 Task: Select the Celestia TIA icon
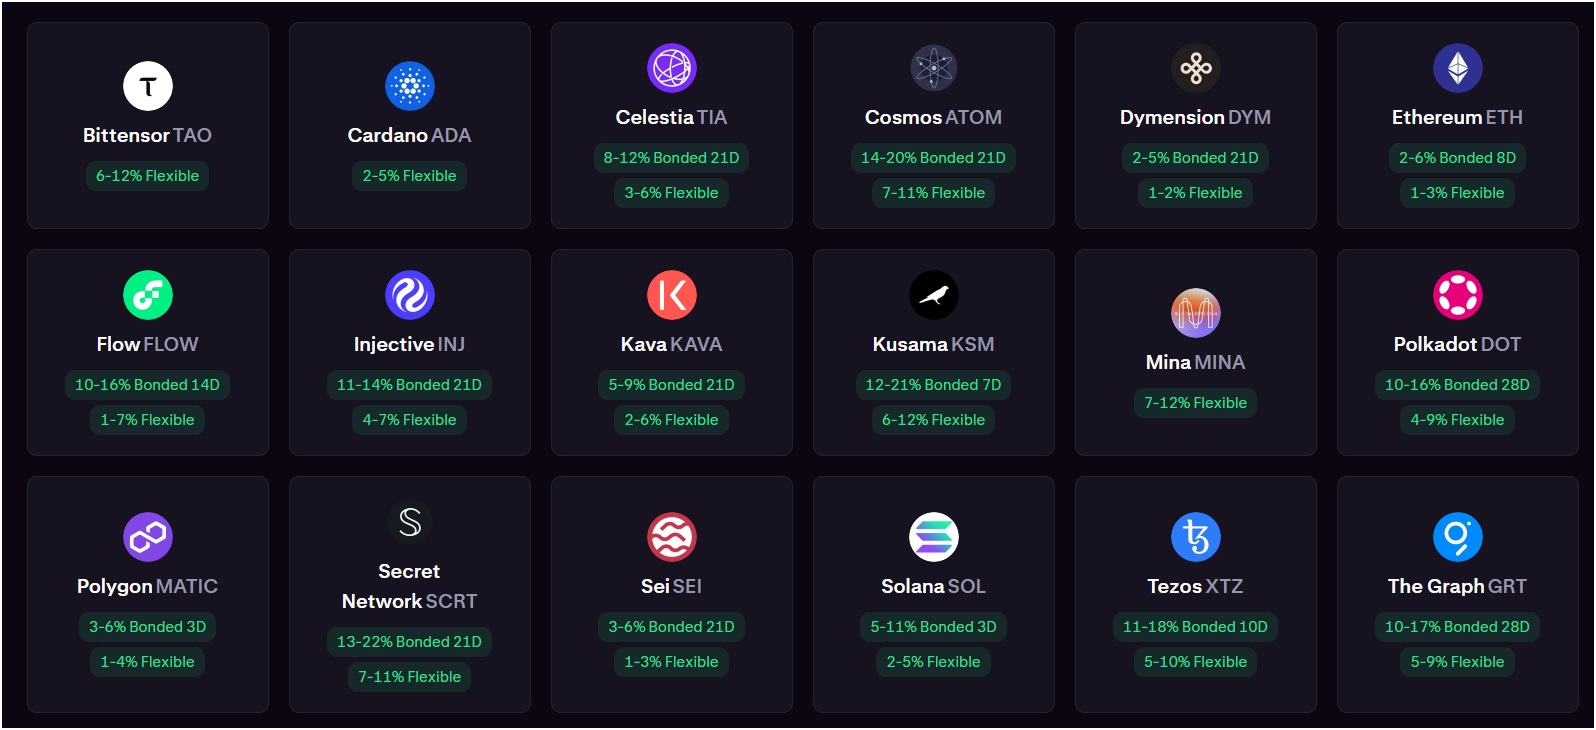click(672, 68)
